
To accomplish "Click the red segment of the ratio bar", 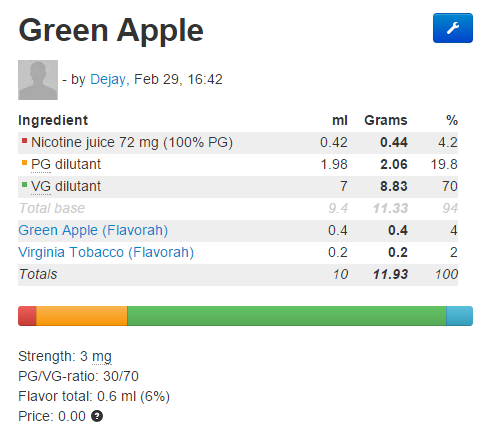I will [27, 316].
